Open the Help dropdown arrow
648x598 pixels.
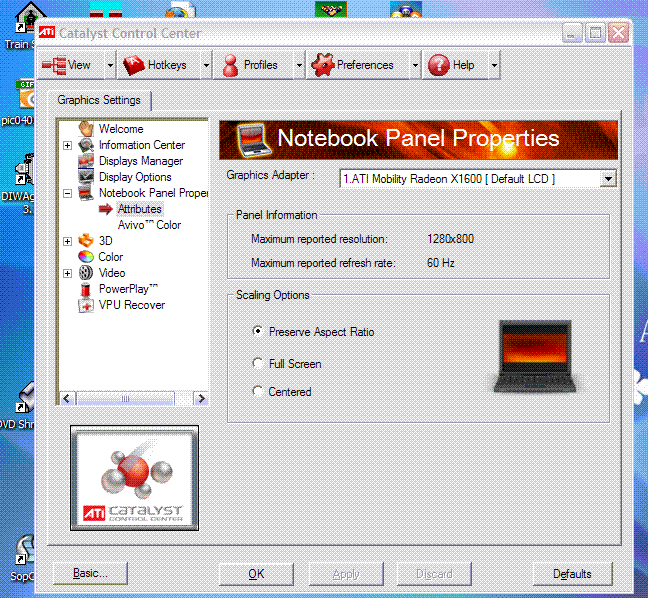pos(494,65)
